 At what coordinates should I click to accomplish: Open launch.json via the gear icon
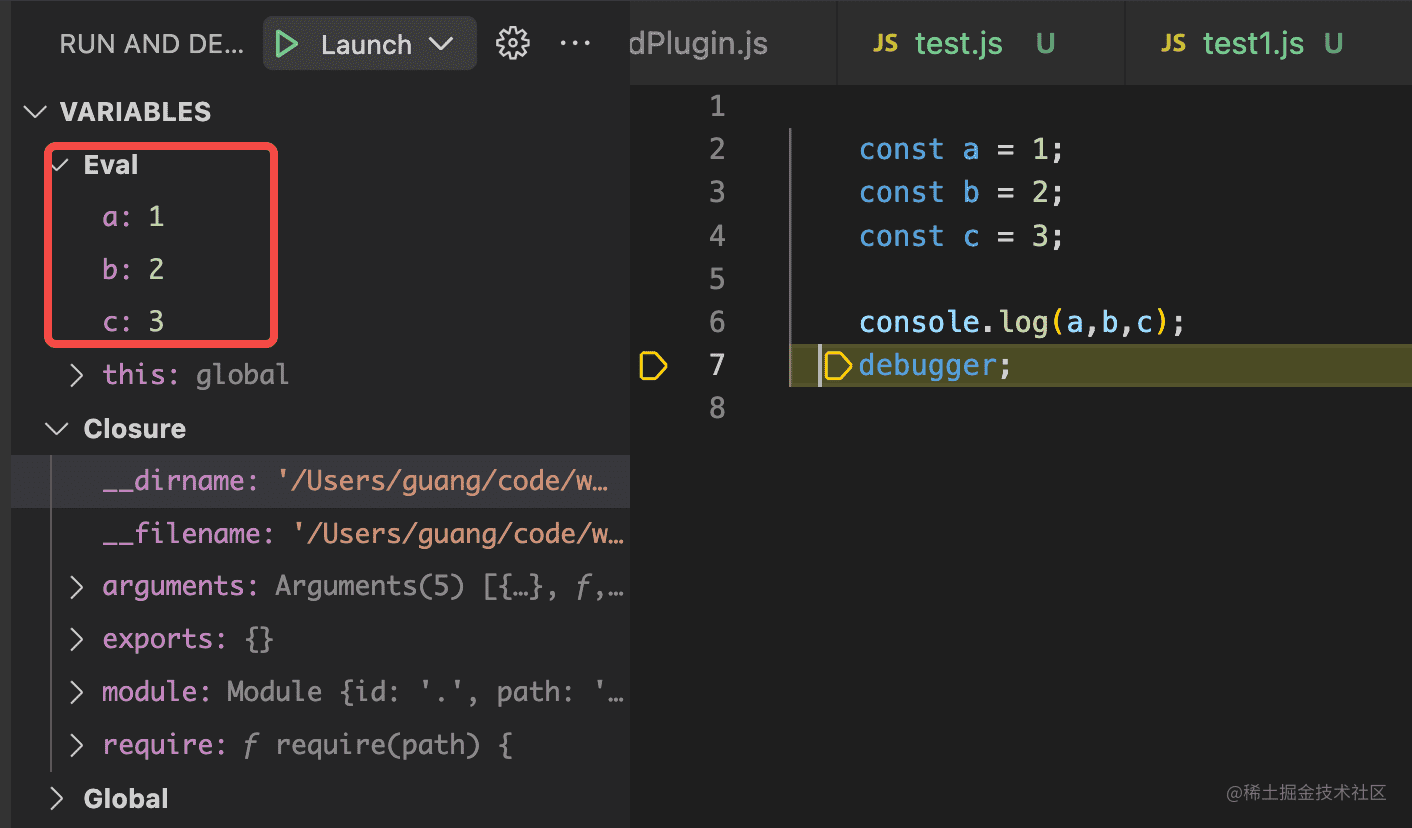513,44
